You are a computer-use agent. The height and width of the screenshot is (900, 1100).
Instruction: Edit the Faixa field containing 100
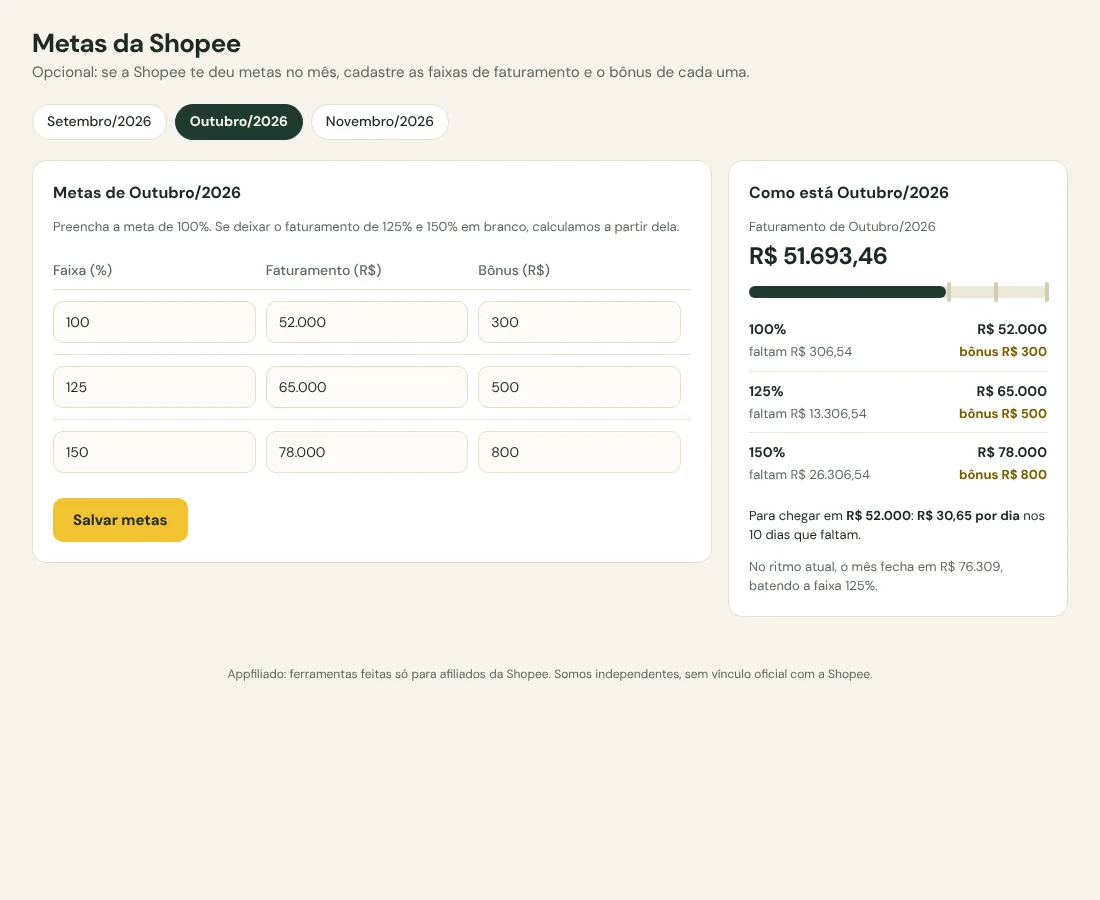154,322
